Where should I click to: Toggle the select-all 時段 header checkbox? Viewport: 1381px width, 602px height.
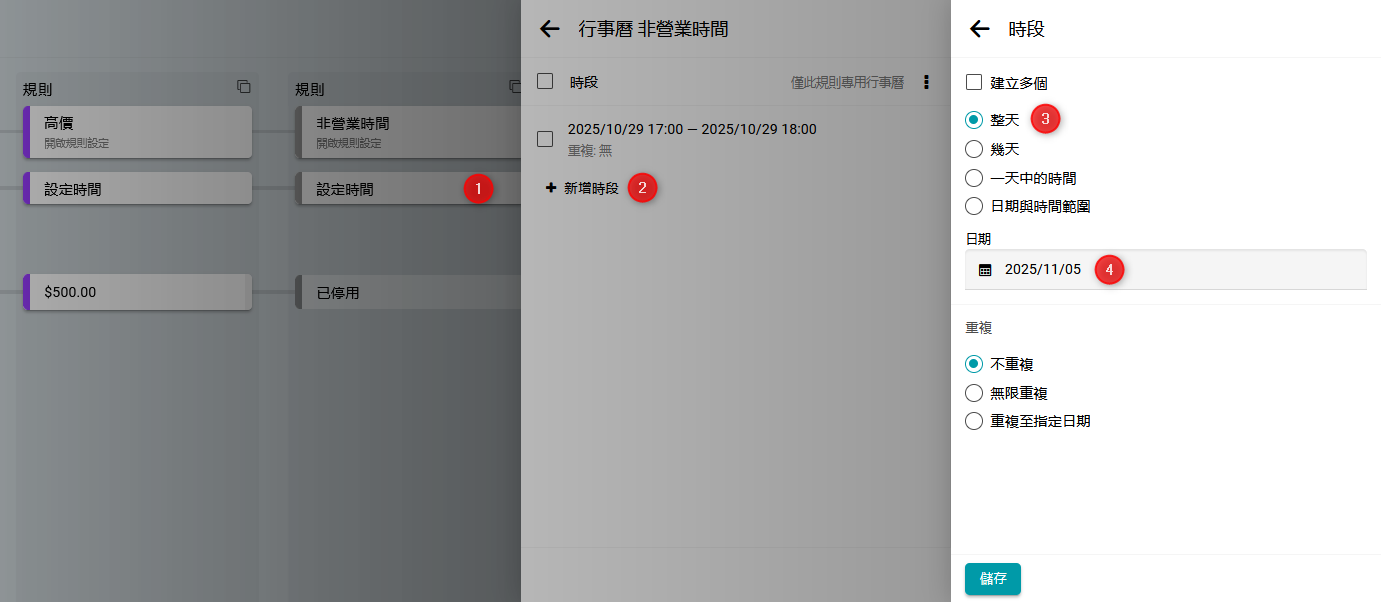coord(545,82)
